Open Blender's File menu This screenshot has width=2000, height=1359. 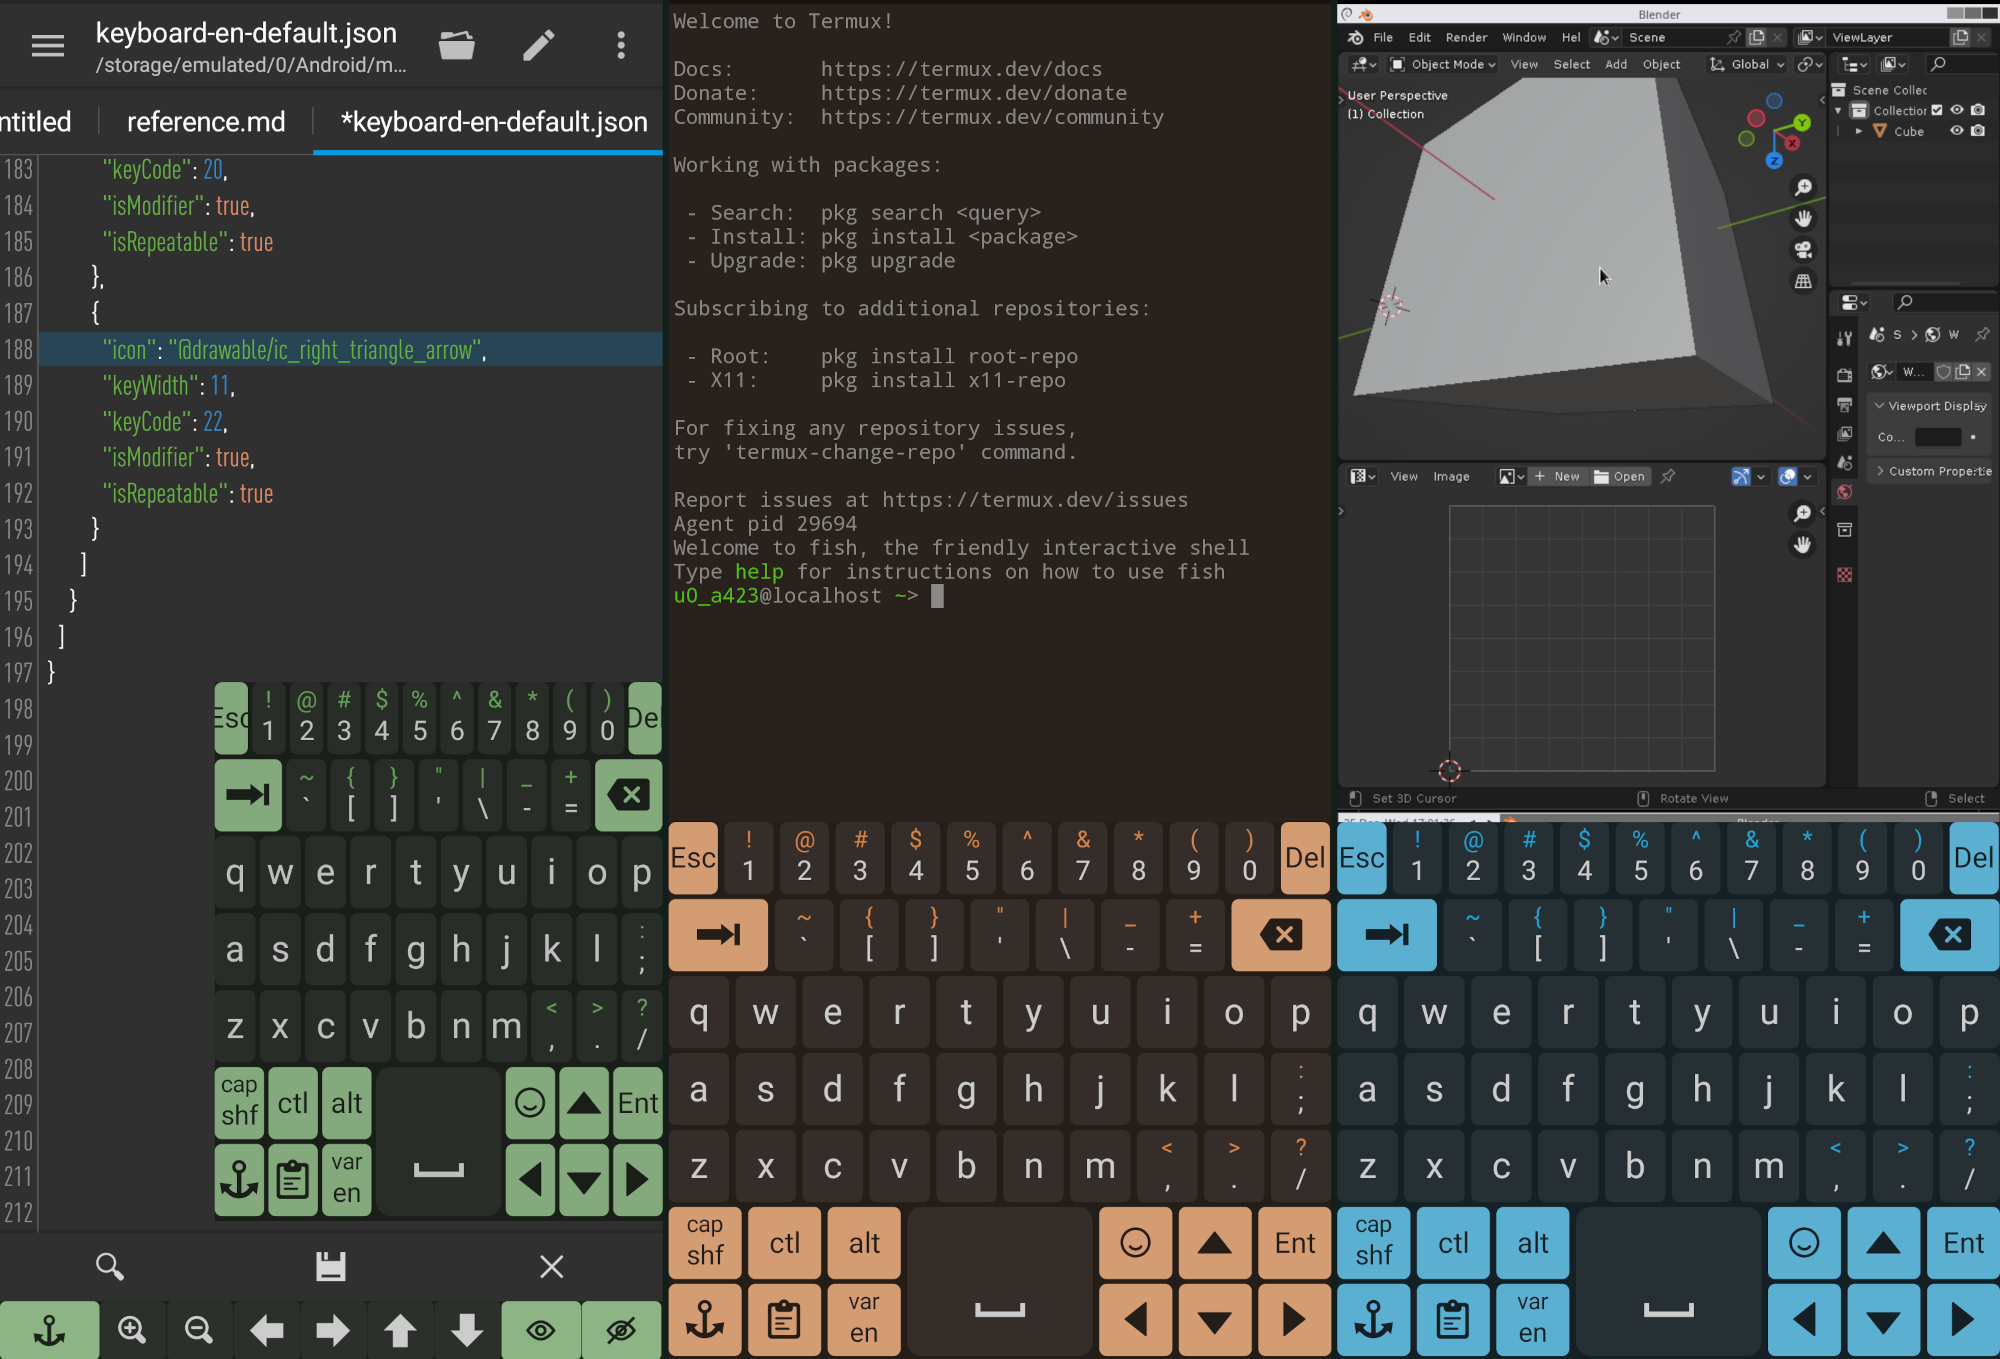1383,37
